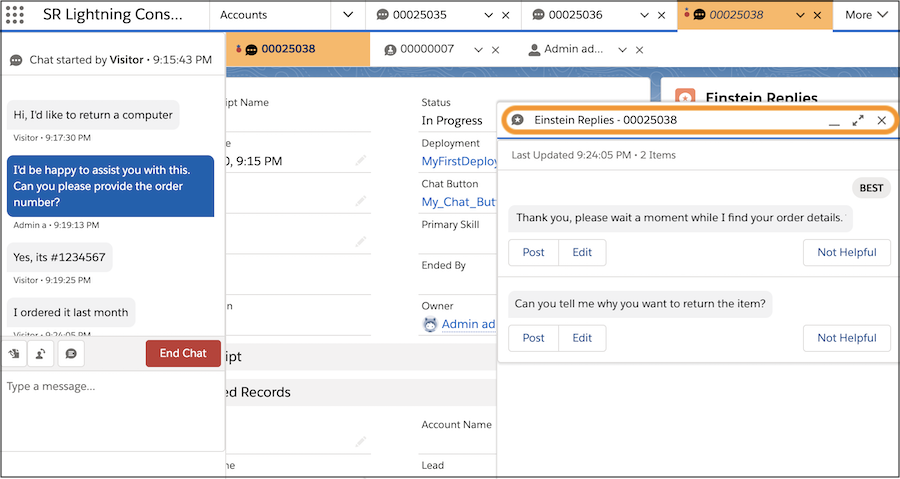Click the edit pencil beside Chat Button field
The width and height of the screenshot is (900, 479).
tap(360, 201)
